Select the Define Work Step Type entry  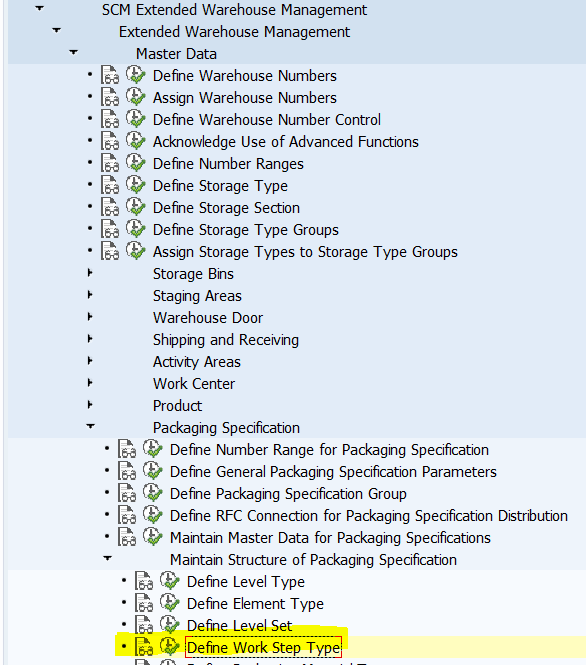(x=263, y=648)
